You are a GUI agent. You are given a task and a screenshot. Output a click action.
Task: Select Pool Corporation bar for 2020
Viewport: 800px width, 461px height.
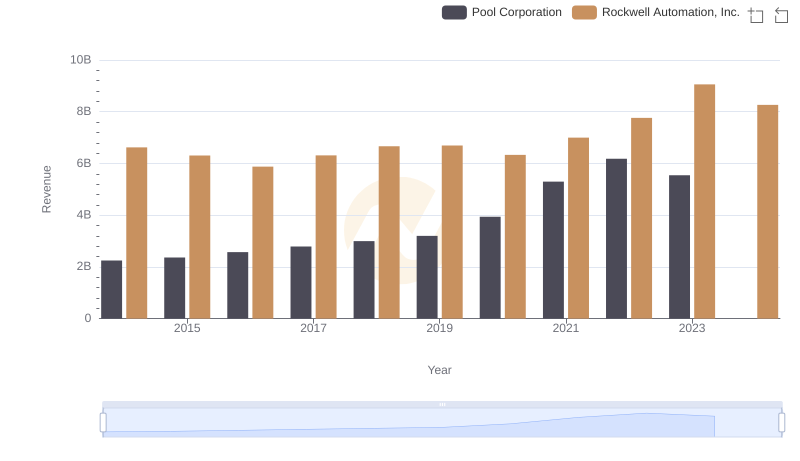click(490, 268)
